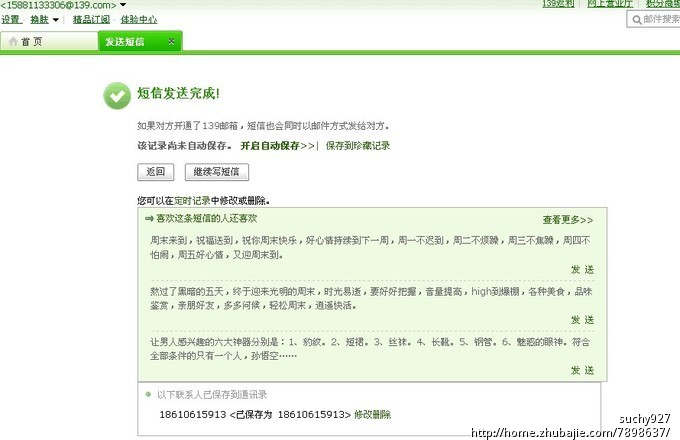Open the 定时记录 link
This screenshot has height=440, width=680.
(192, 201)
